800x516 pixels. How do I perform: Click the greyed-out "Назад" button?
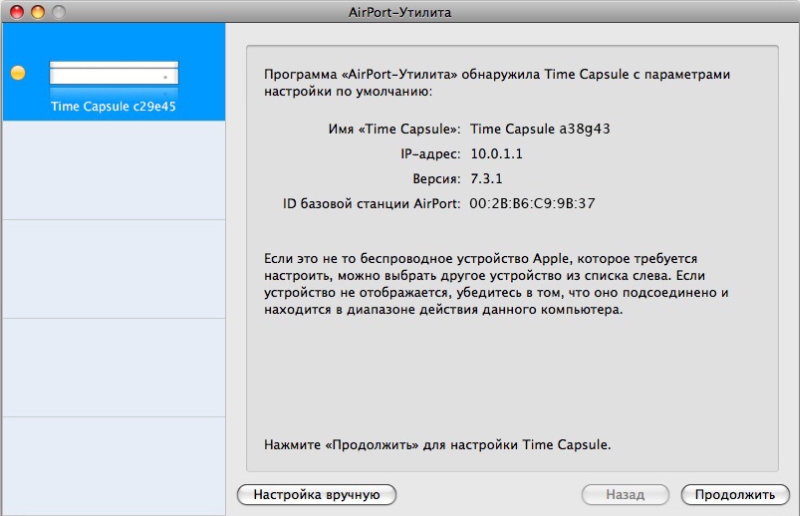pos(625,494)
